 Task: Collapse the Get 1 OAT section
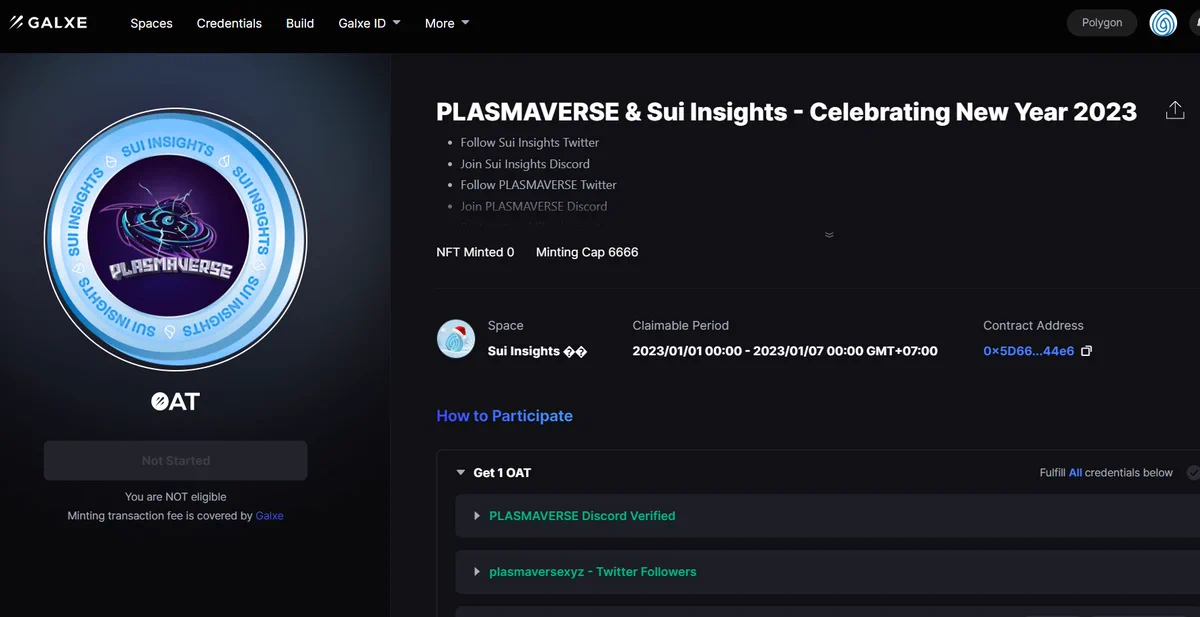(461, 473)
